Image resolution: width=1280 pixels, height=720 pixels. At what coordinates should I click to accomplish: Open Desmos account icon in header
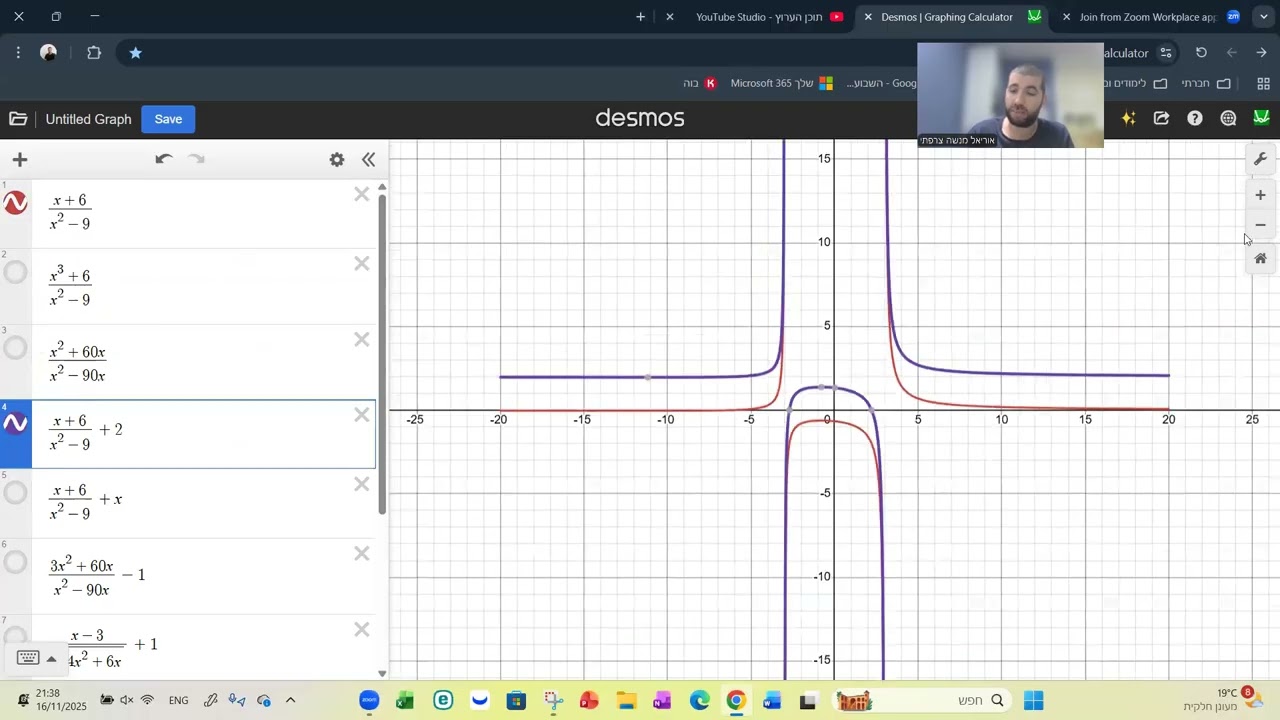point(1261,118)
